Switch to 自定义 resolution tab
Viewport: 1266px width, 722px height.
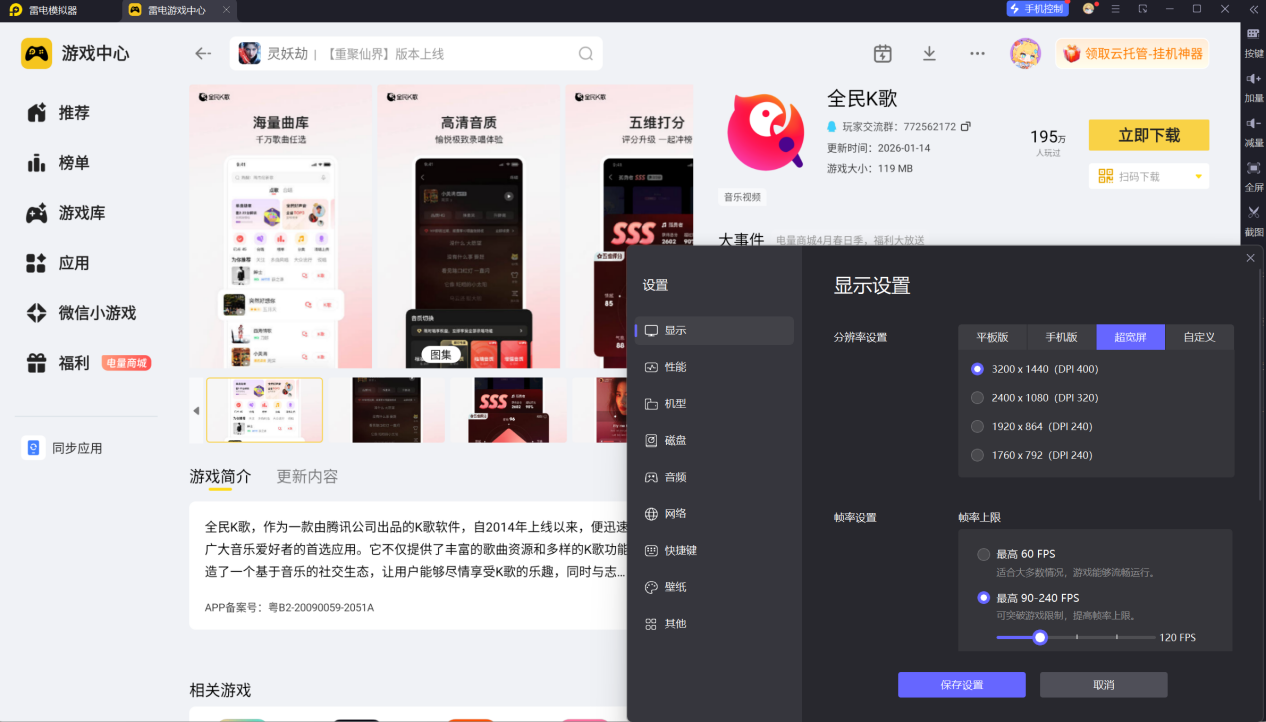pos(1199,337)
